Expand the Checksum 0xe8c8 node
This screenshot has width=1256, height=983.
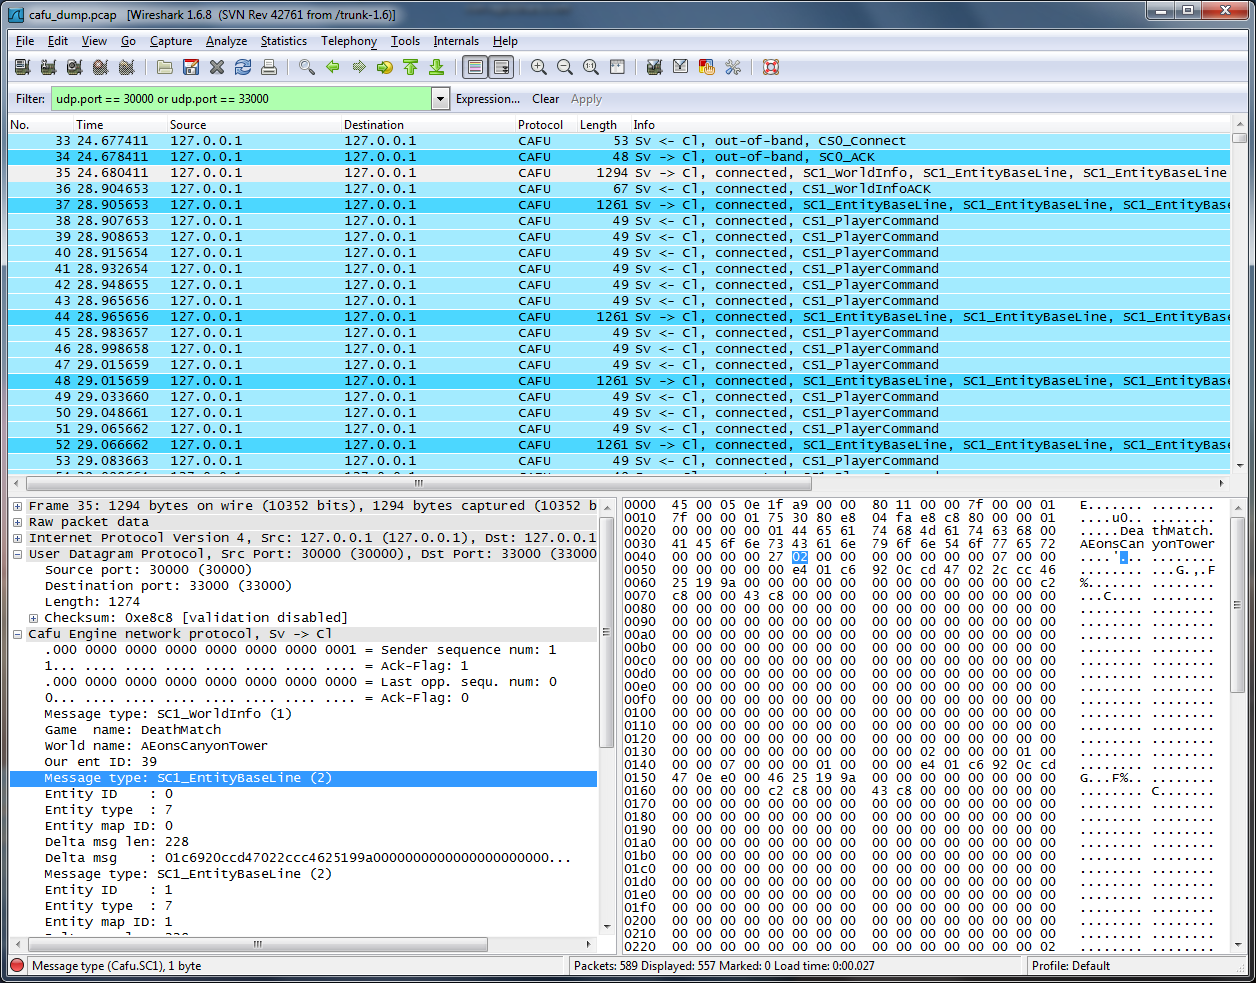tap(34, 618)
